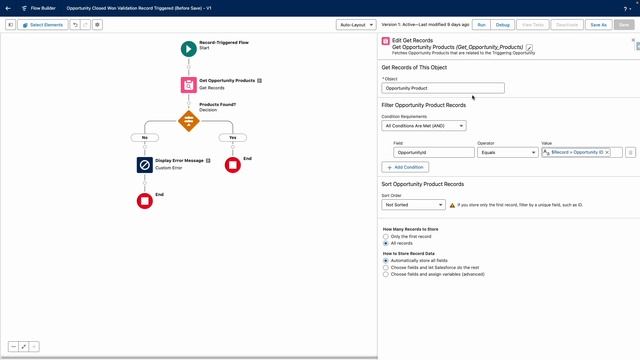Choose 'Choose fields and assign variables (advanced)'
Viewport: 640px width, 360px height.
click(x=386, y=274)
